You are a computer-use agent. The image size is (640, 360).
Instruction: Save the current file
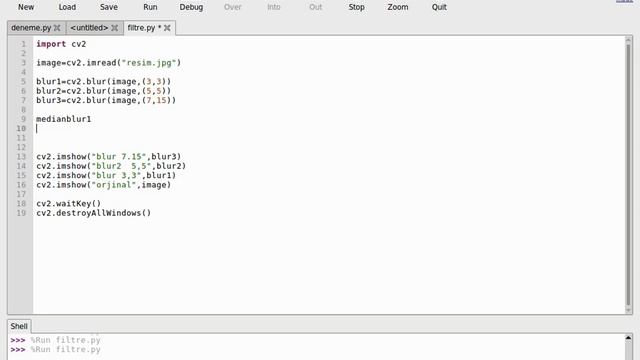tap(109, 7)
